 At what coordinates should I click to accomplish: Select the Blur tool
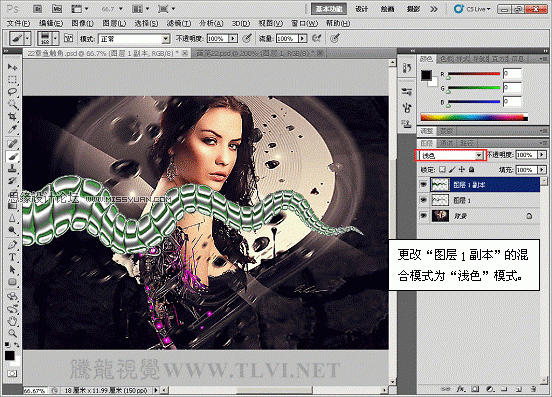pos(12,219)
